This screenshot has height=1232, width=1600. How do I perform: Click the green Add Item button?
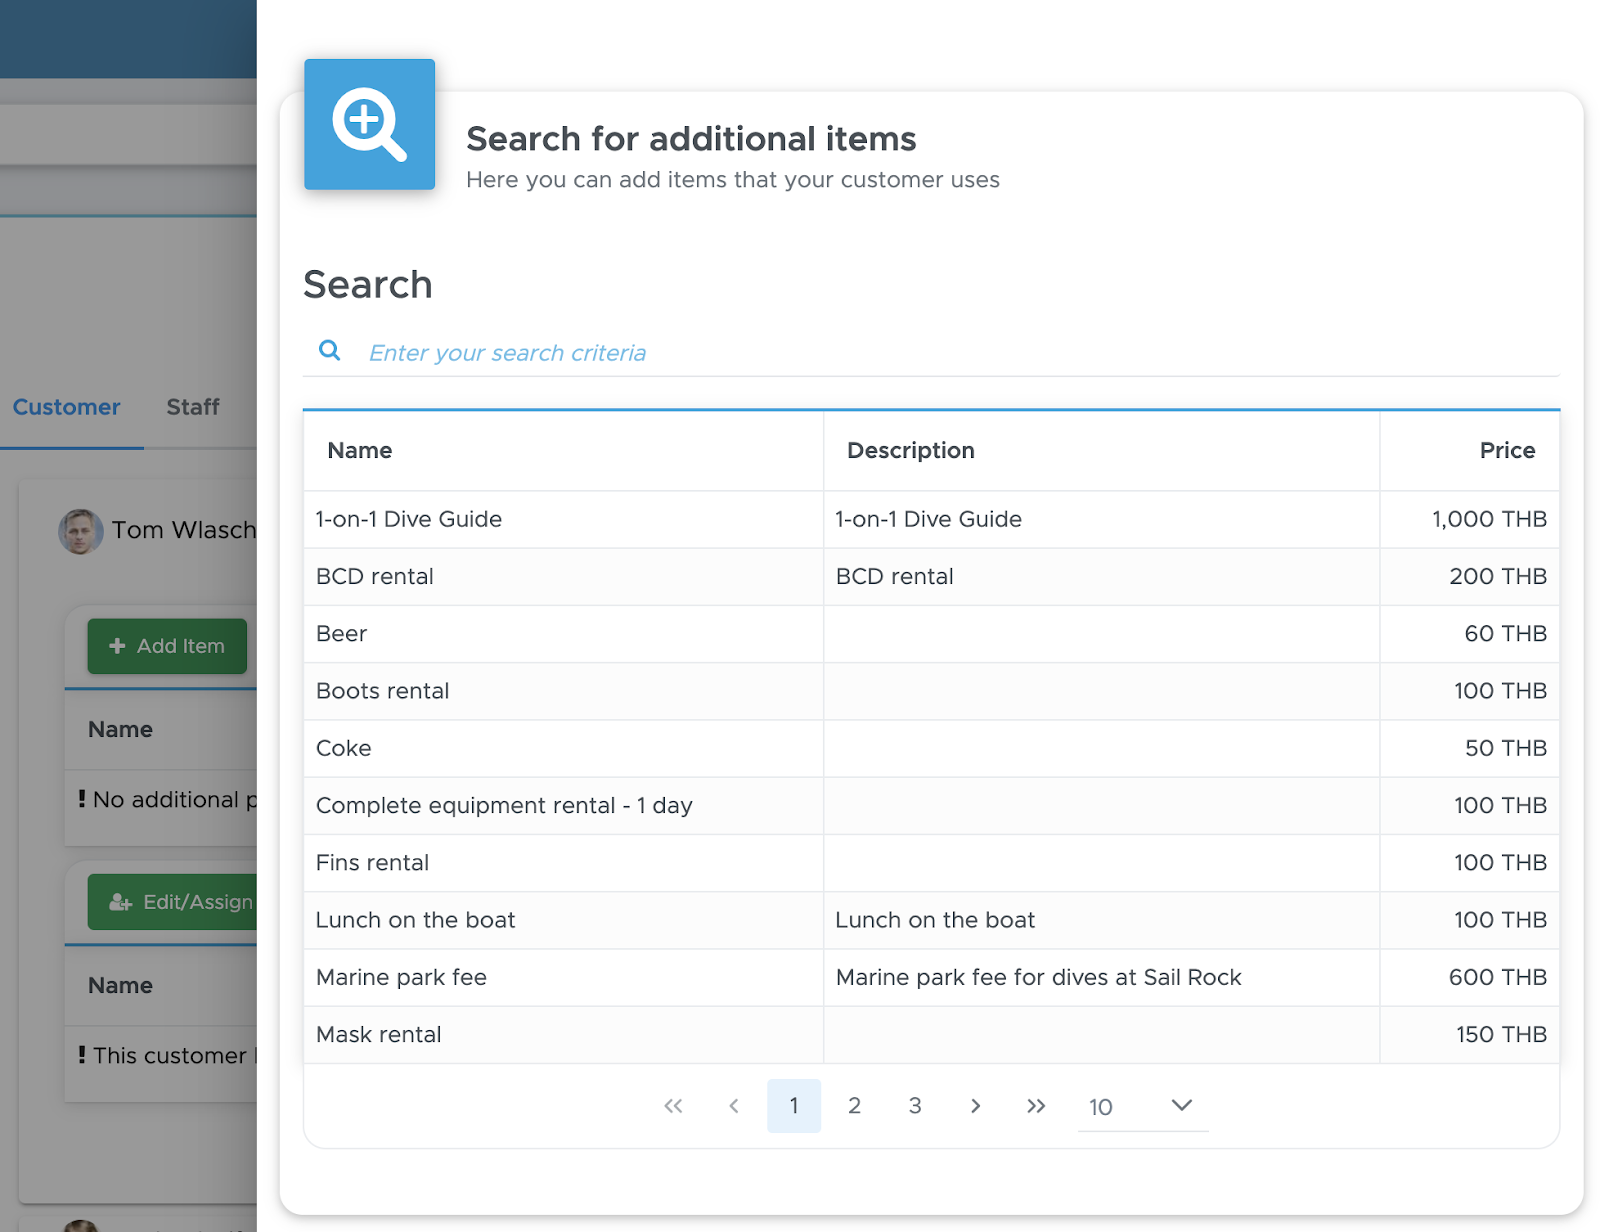tap(167, 646)
